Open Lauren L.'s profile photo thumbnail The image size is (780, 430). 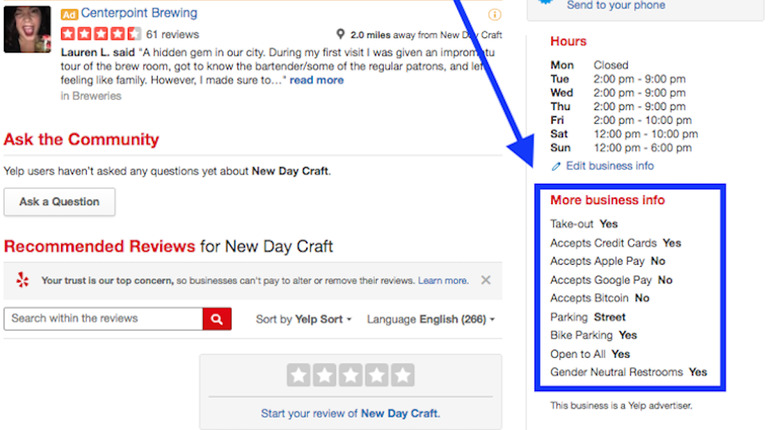[x=28, y=29]
